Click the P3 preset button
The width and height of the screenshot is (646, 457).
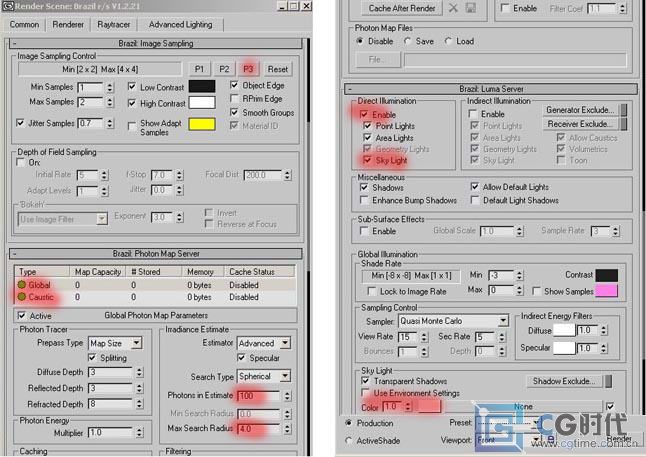[249, 69]
